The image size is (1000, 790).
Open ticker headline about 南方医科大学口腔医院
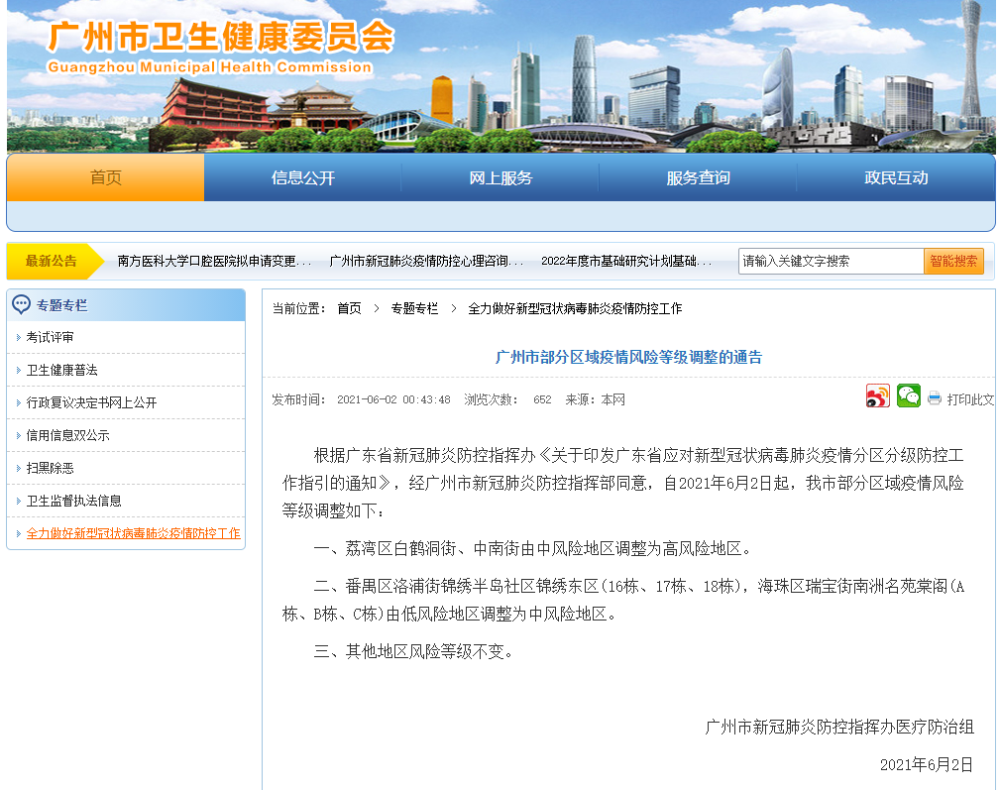[x=210, y=260]
